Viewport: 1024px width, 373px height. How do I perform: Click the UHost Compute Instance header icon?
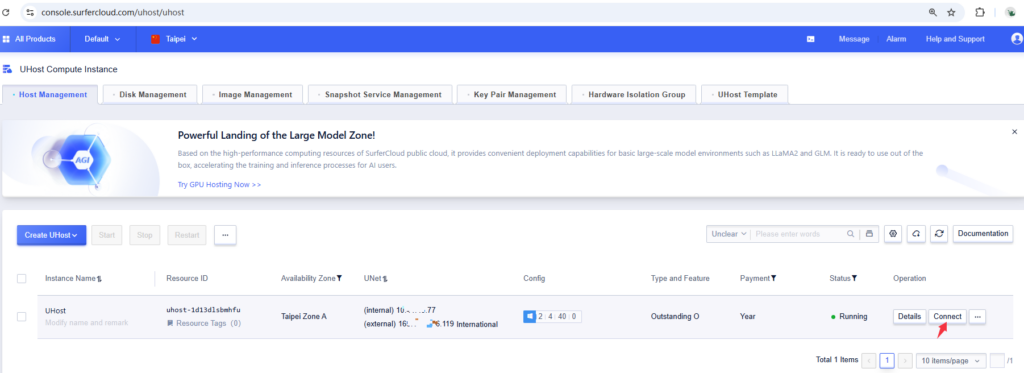click(7, 69)
